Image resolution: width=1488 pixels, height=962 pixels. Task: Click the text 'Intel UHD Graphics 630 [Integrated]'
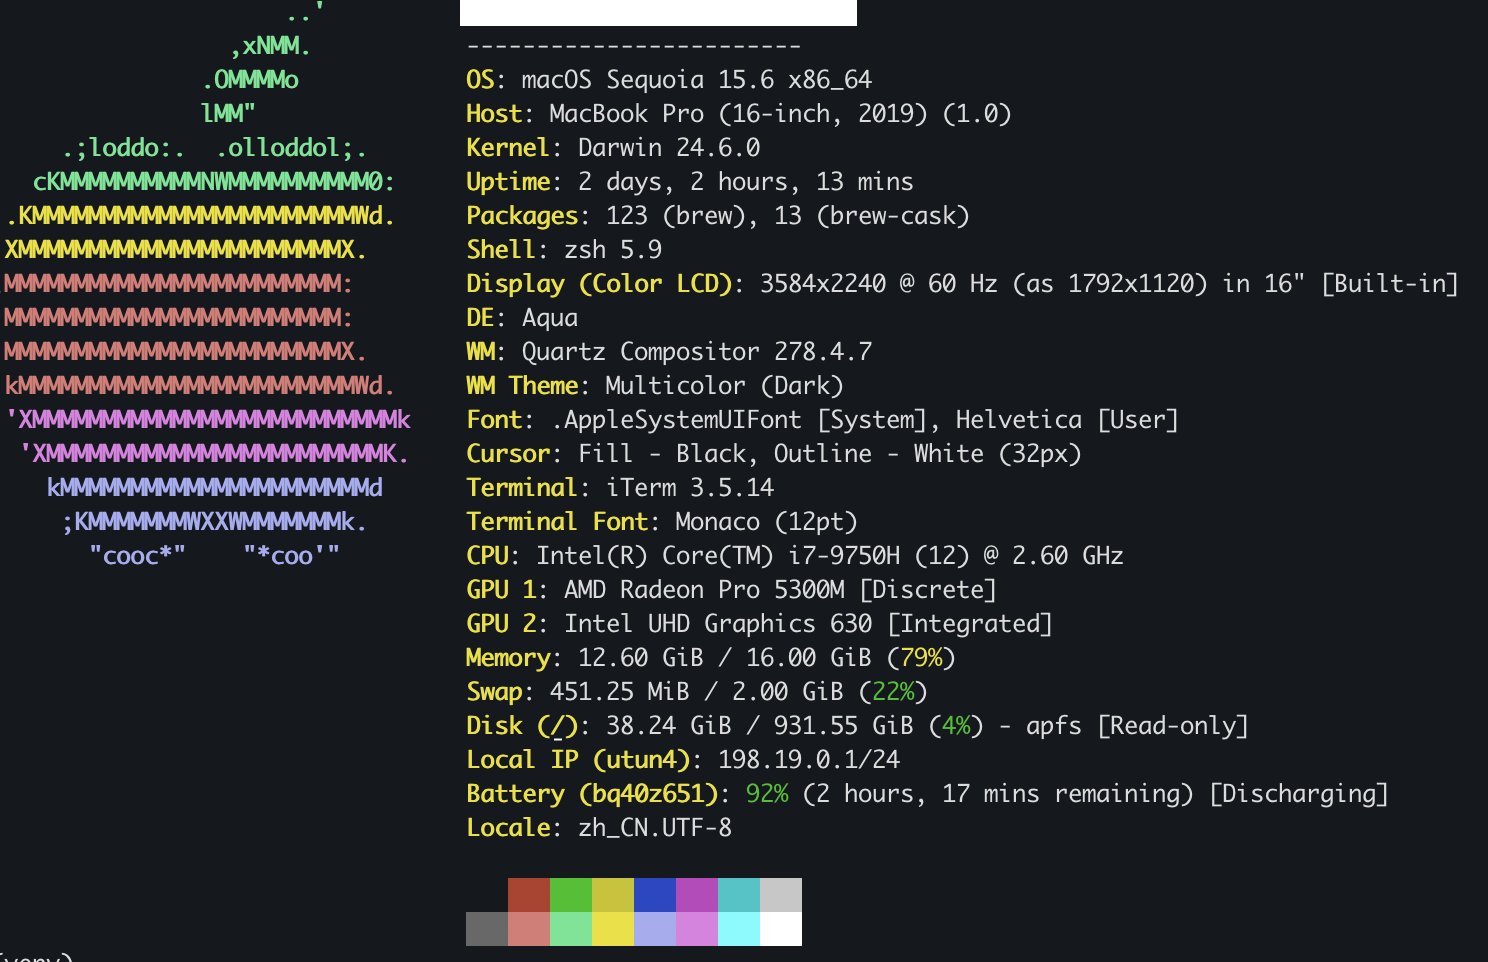[x=809, y=624]
